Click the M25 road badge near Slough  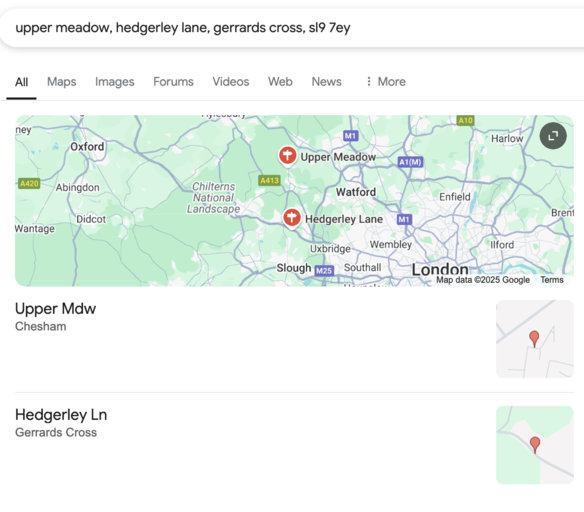coord(324,270)
